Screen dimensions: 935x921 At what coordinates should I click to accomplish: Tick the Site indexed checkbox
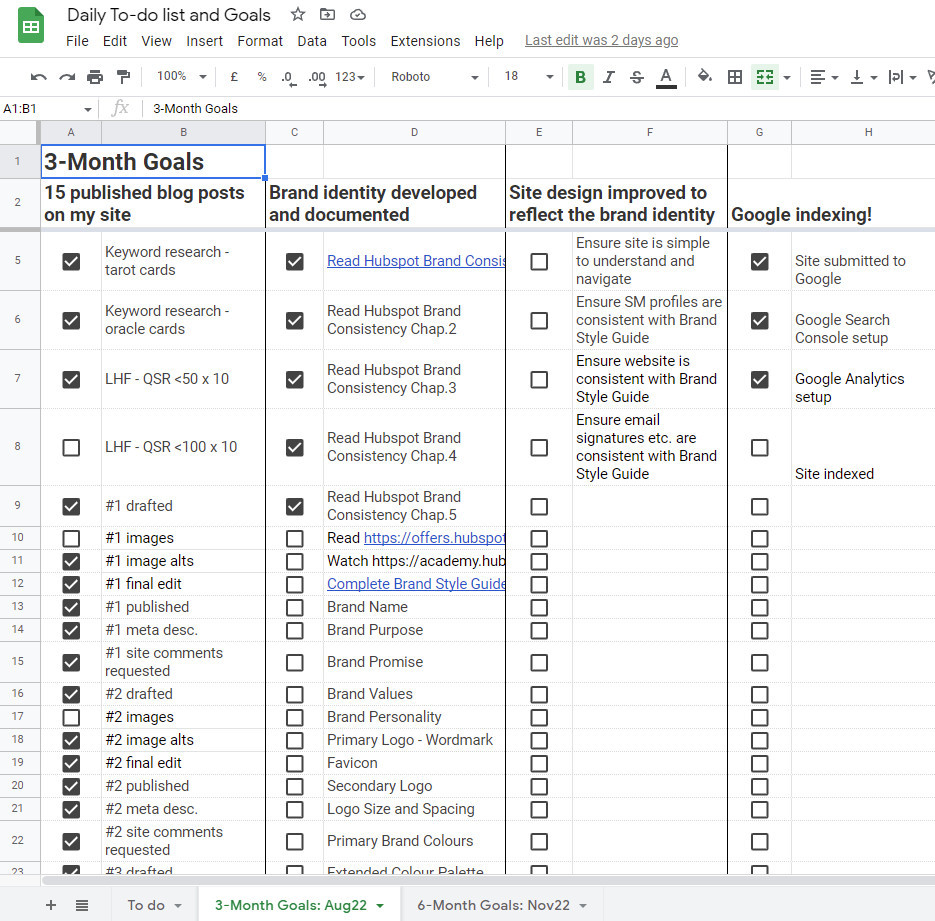759,447
